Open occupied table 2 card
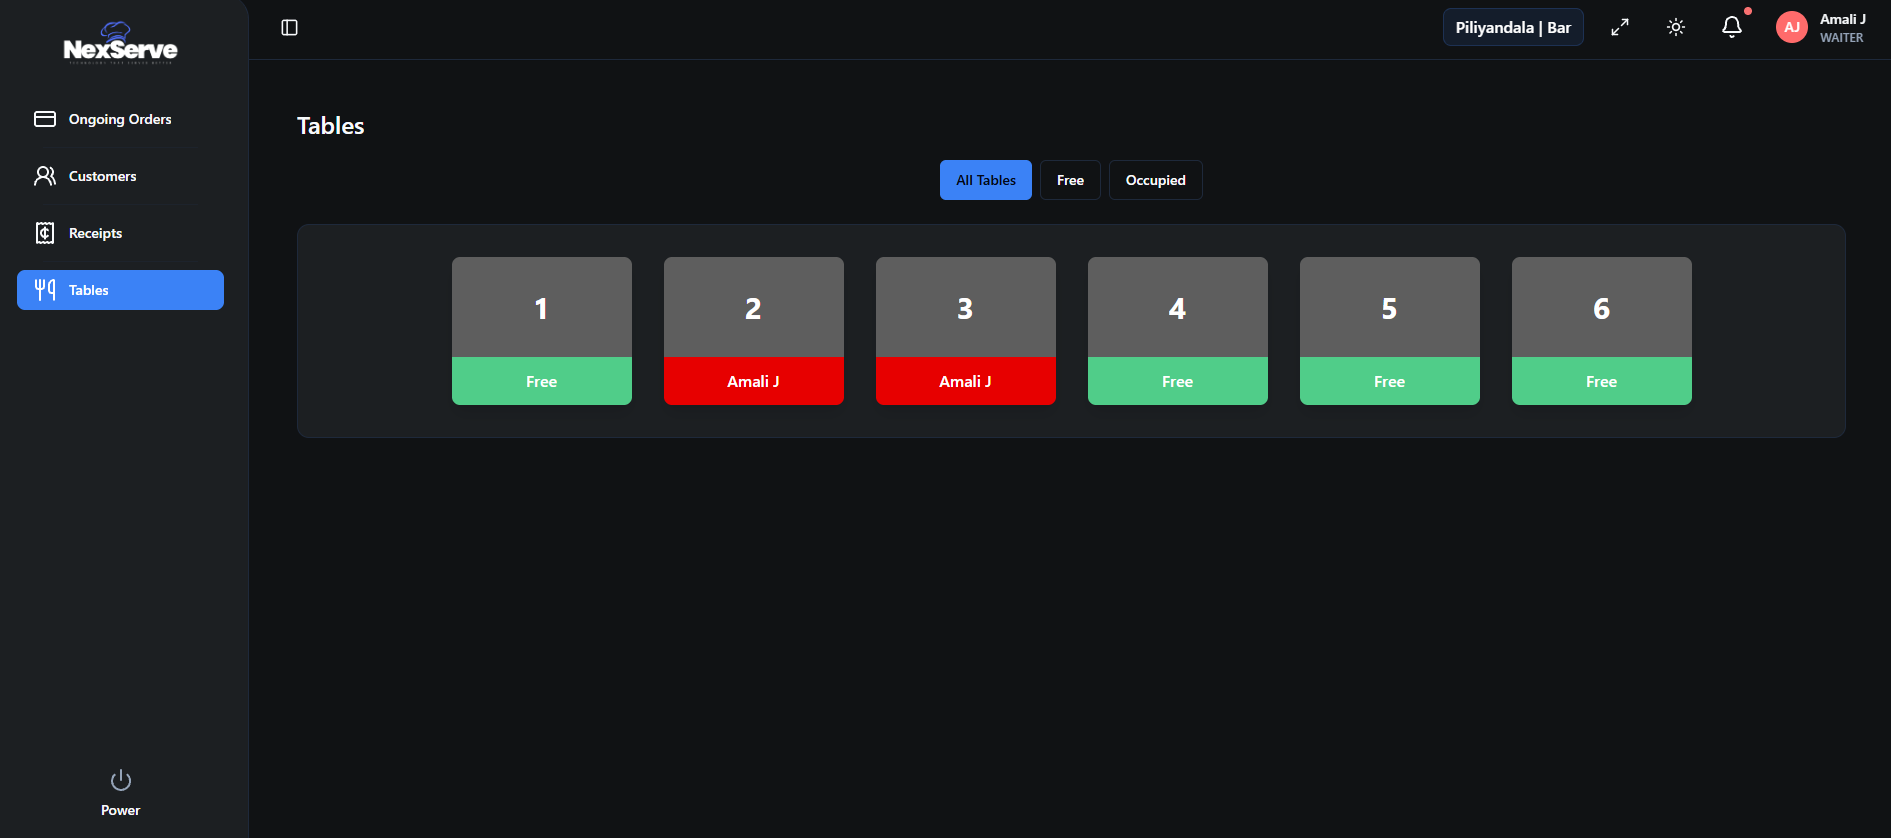This screenshot has width=1891, height=838. [x=754, y=330]
